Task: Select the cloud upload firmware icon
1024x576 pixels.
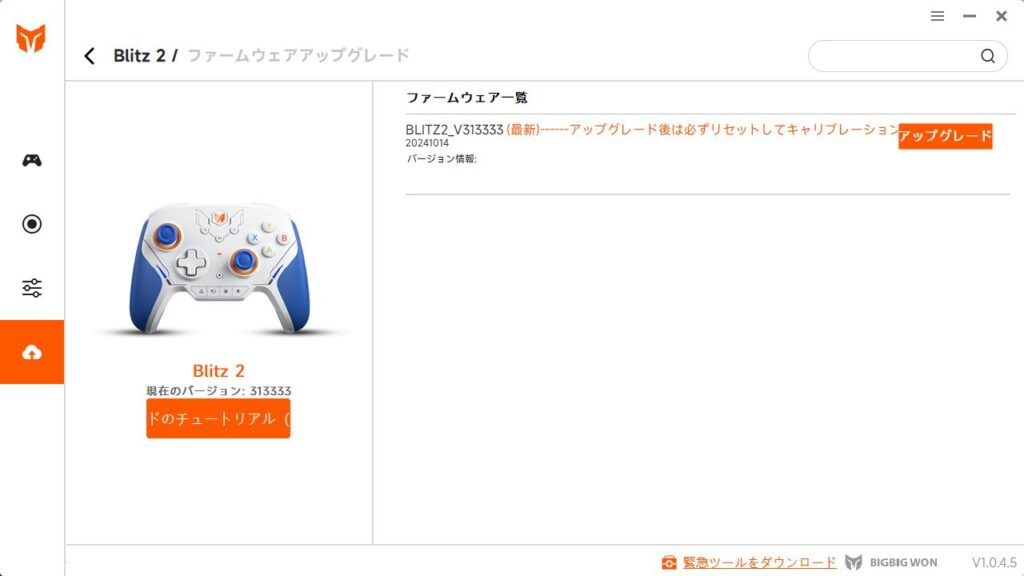Action: 31,352
